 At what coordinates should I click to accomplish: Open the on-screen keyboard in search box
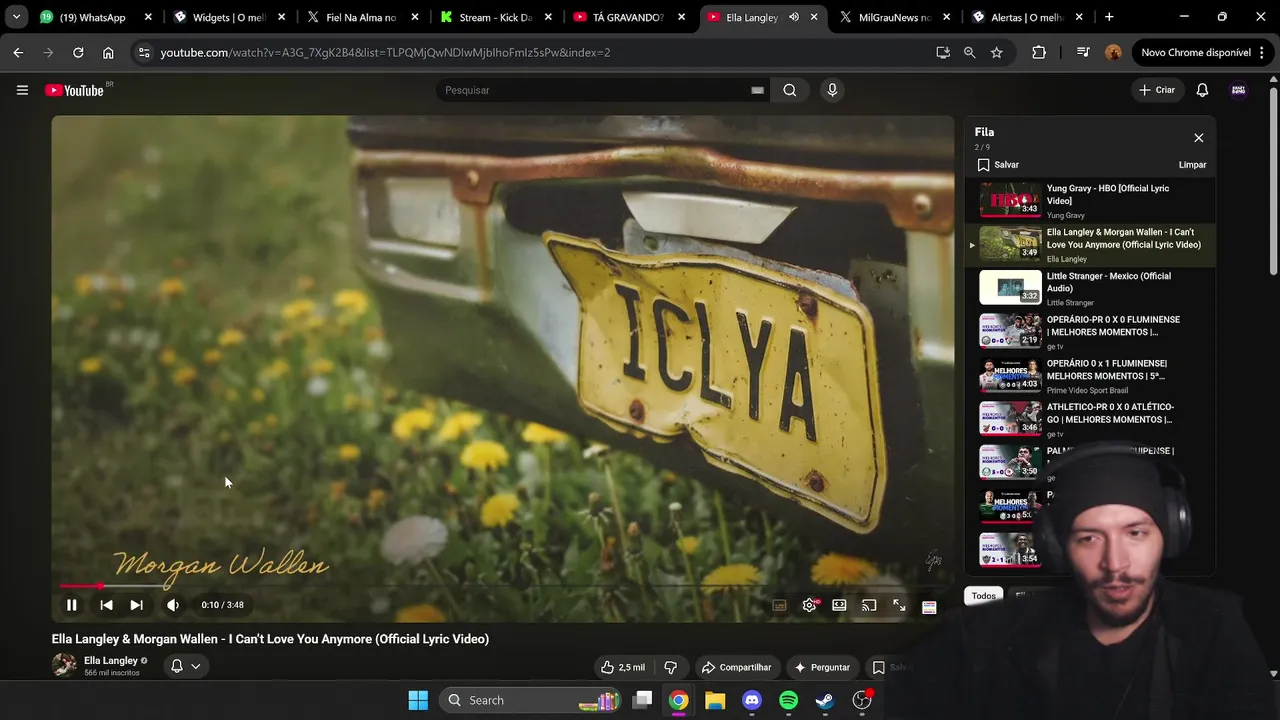pyautogui.click(x=757, y=90)
